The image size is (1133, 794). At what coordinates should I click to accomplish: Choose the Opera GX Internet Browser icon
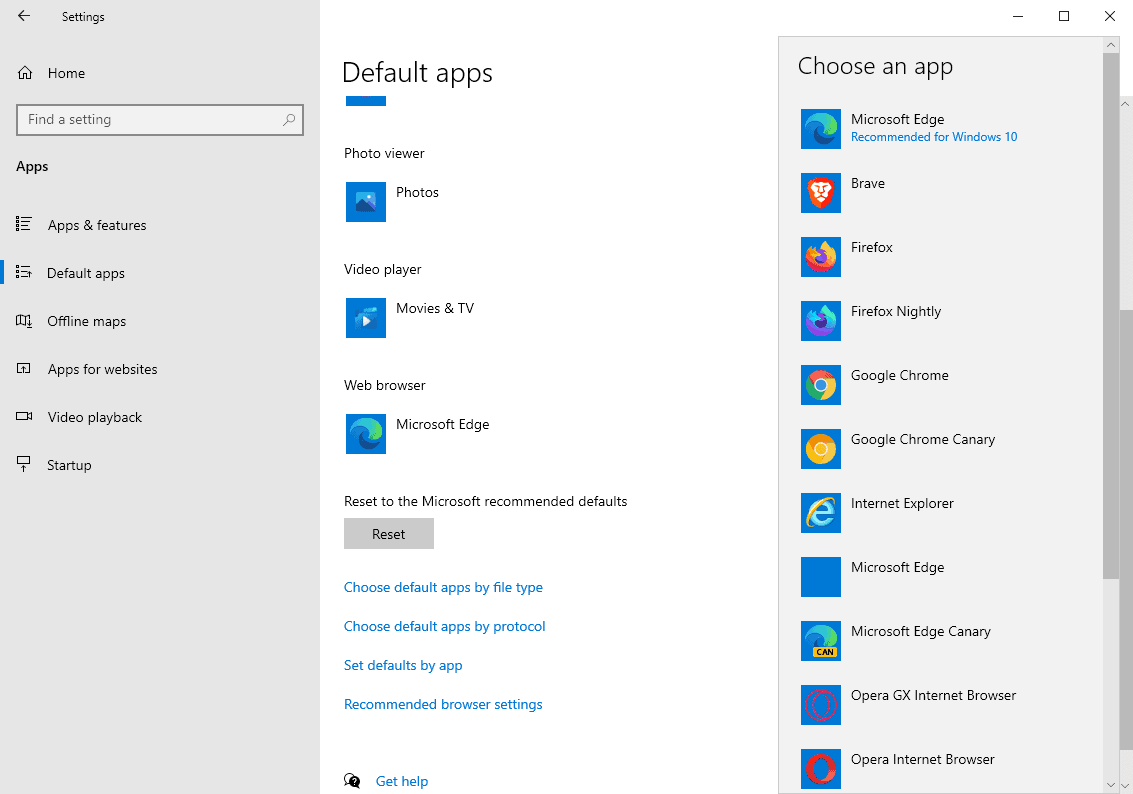[x=821, y=704]
